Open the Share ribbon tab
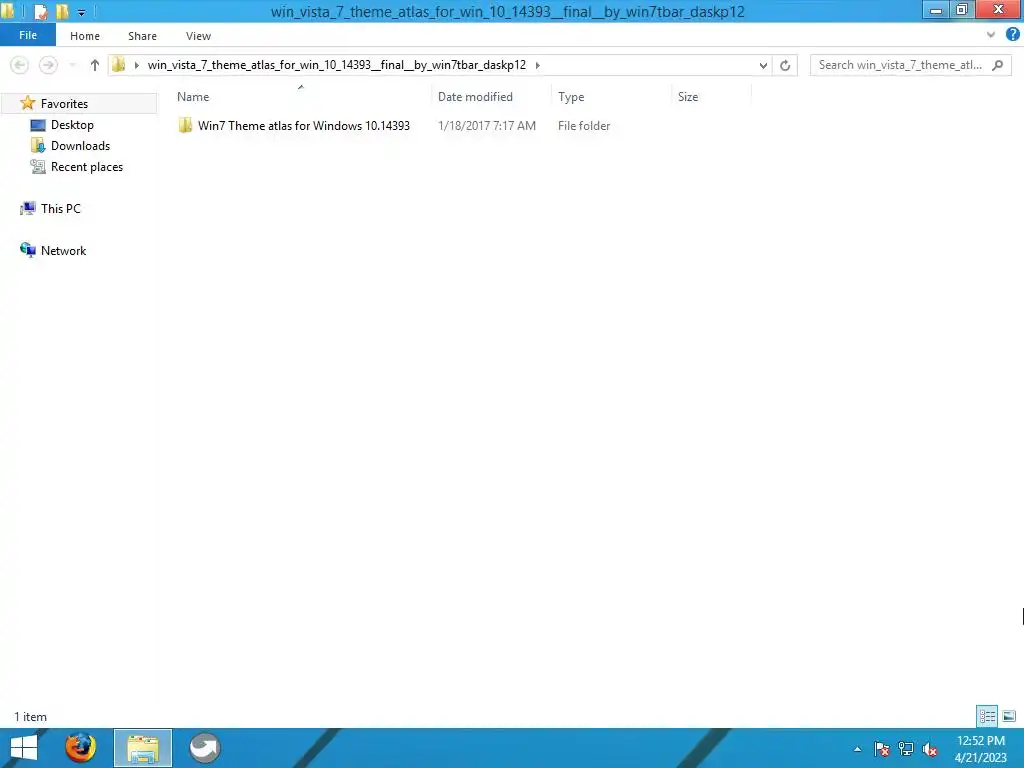The height and width of the screenshot is (768, 1024). click(x=142, y=36)
